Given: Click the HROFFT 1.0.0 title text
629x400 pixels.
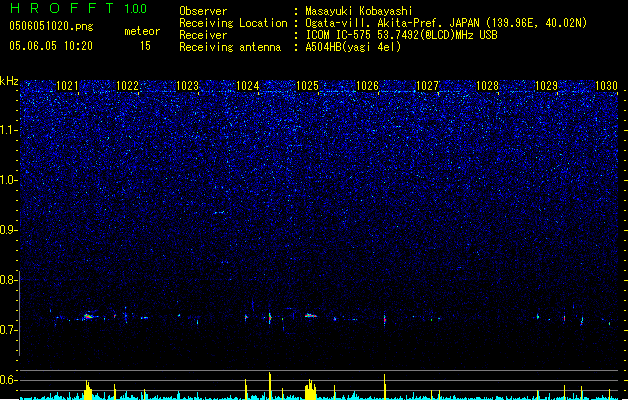Looking at the screenshot, I should coord(79,8).
